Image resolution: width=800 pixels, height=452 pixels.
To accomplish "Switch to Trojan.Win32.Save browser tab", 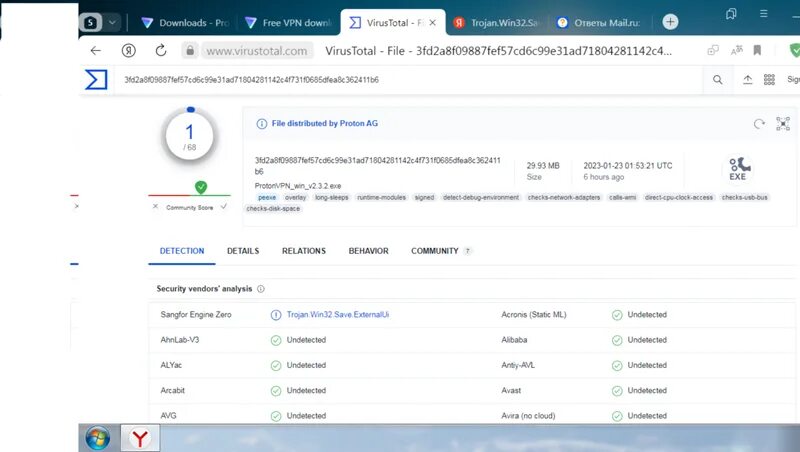I will pos(496,22).
